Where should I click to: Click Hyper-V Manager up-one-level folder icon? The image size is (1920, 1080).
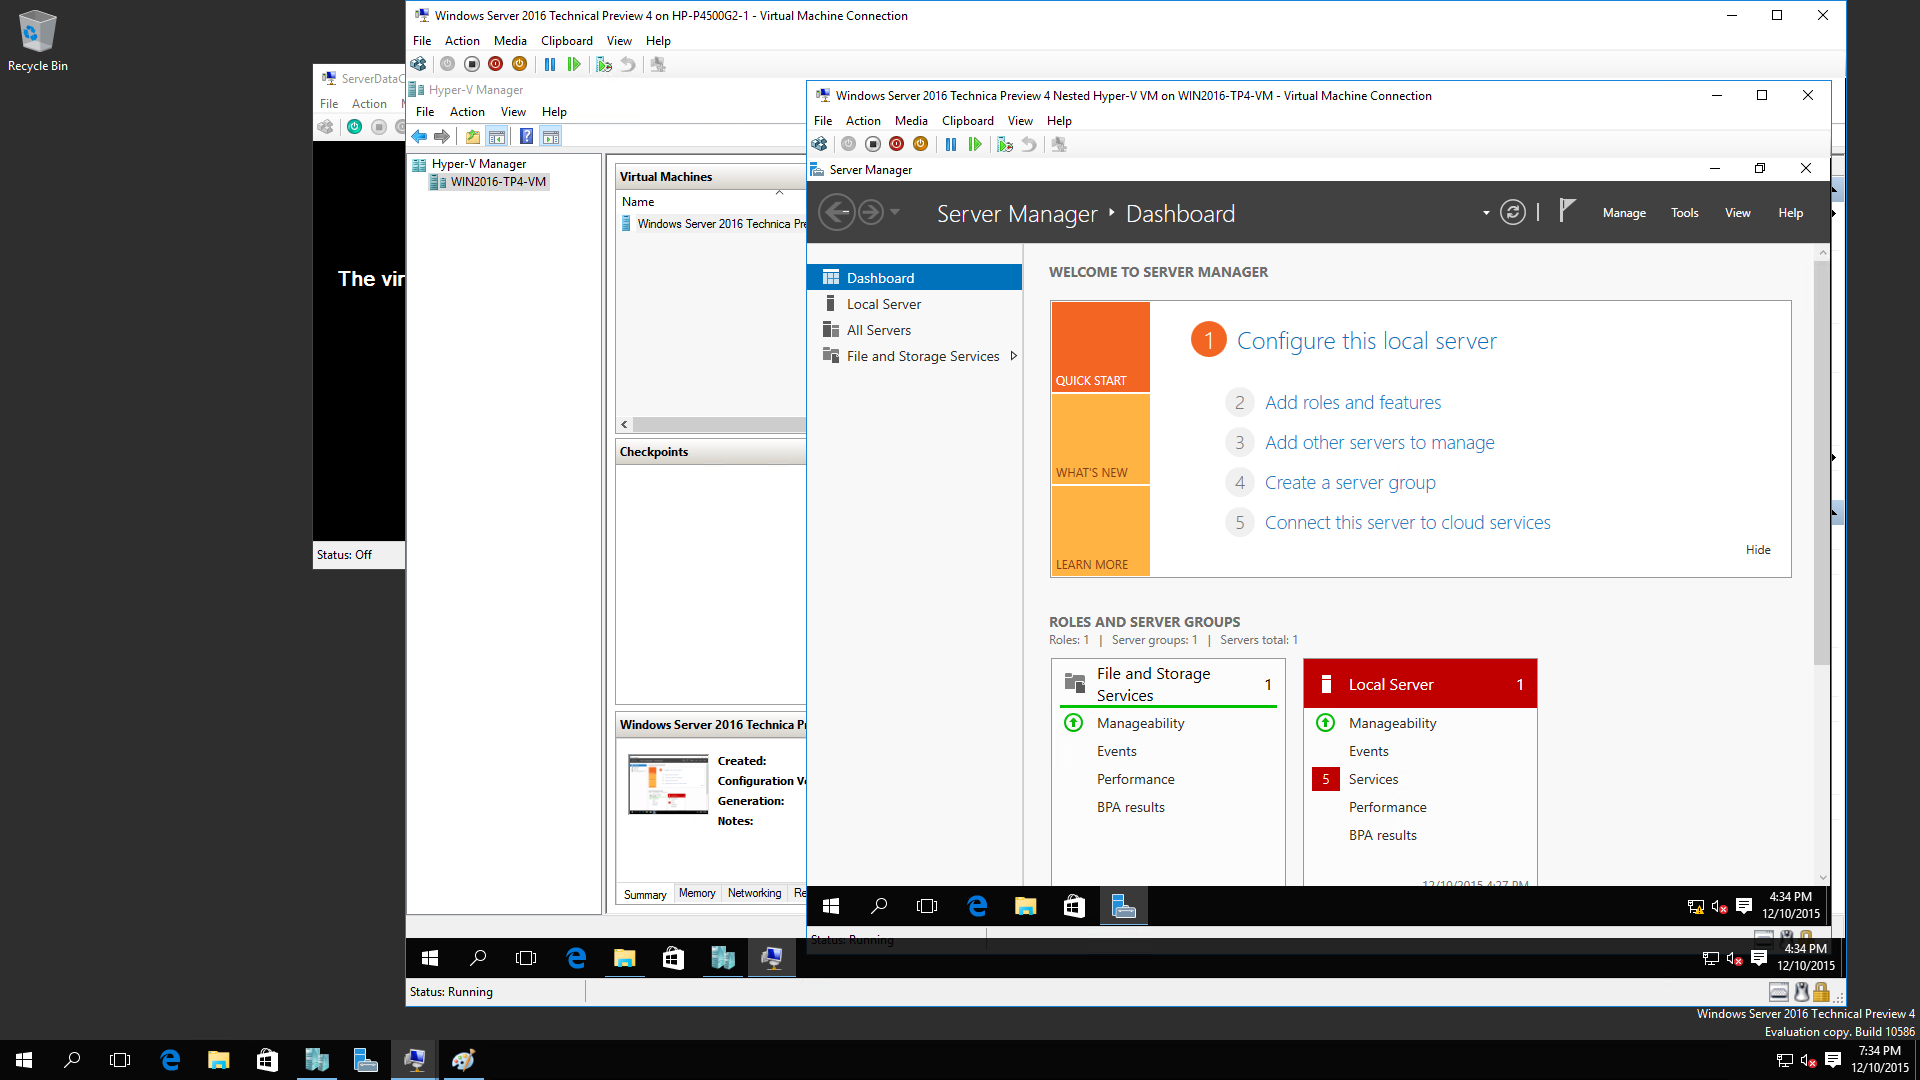[x=472, y=137]
